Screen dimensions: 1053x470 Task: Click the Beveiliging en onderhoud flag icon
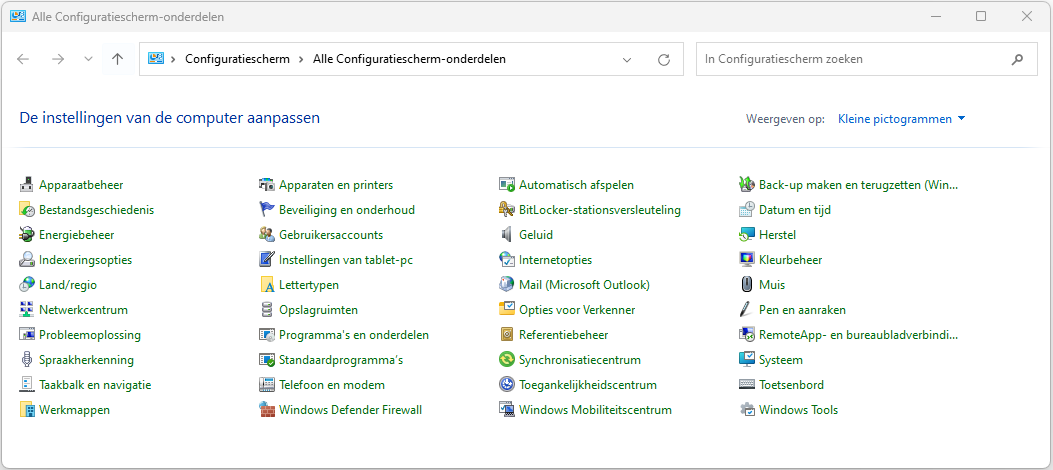(x=267, y=209)
